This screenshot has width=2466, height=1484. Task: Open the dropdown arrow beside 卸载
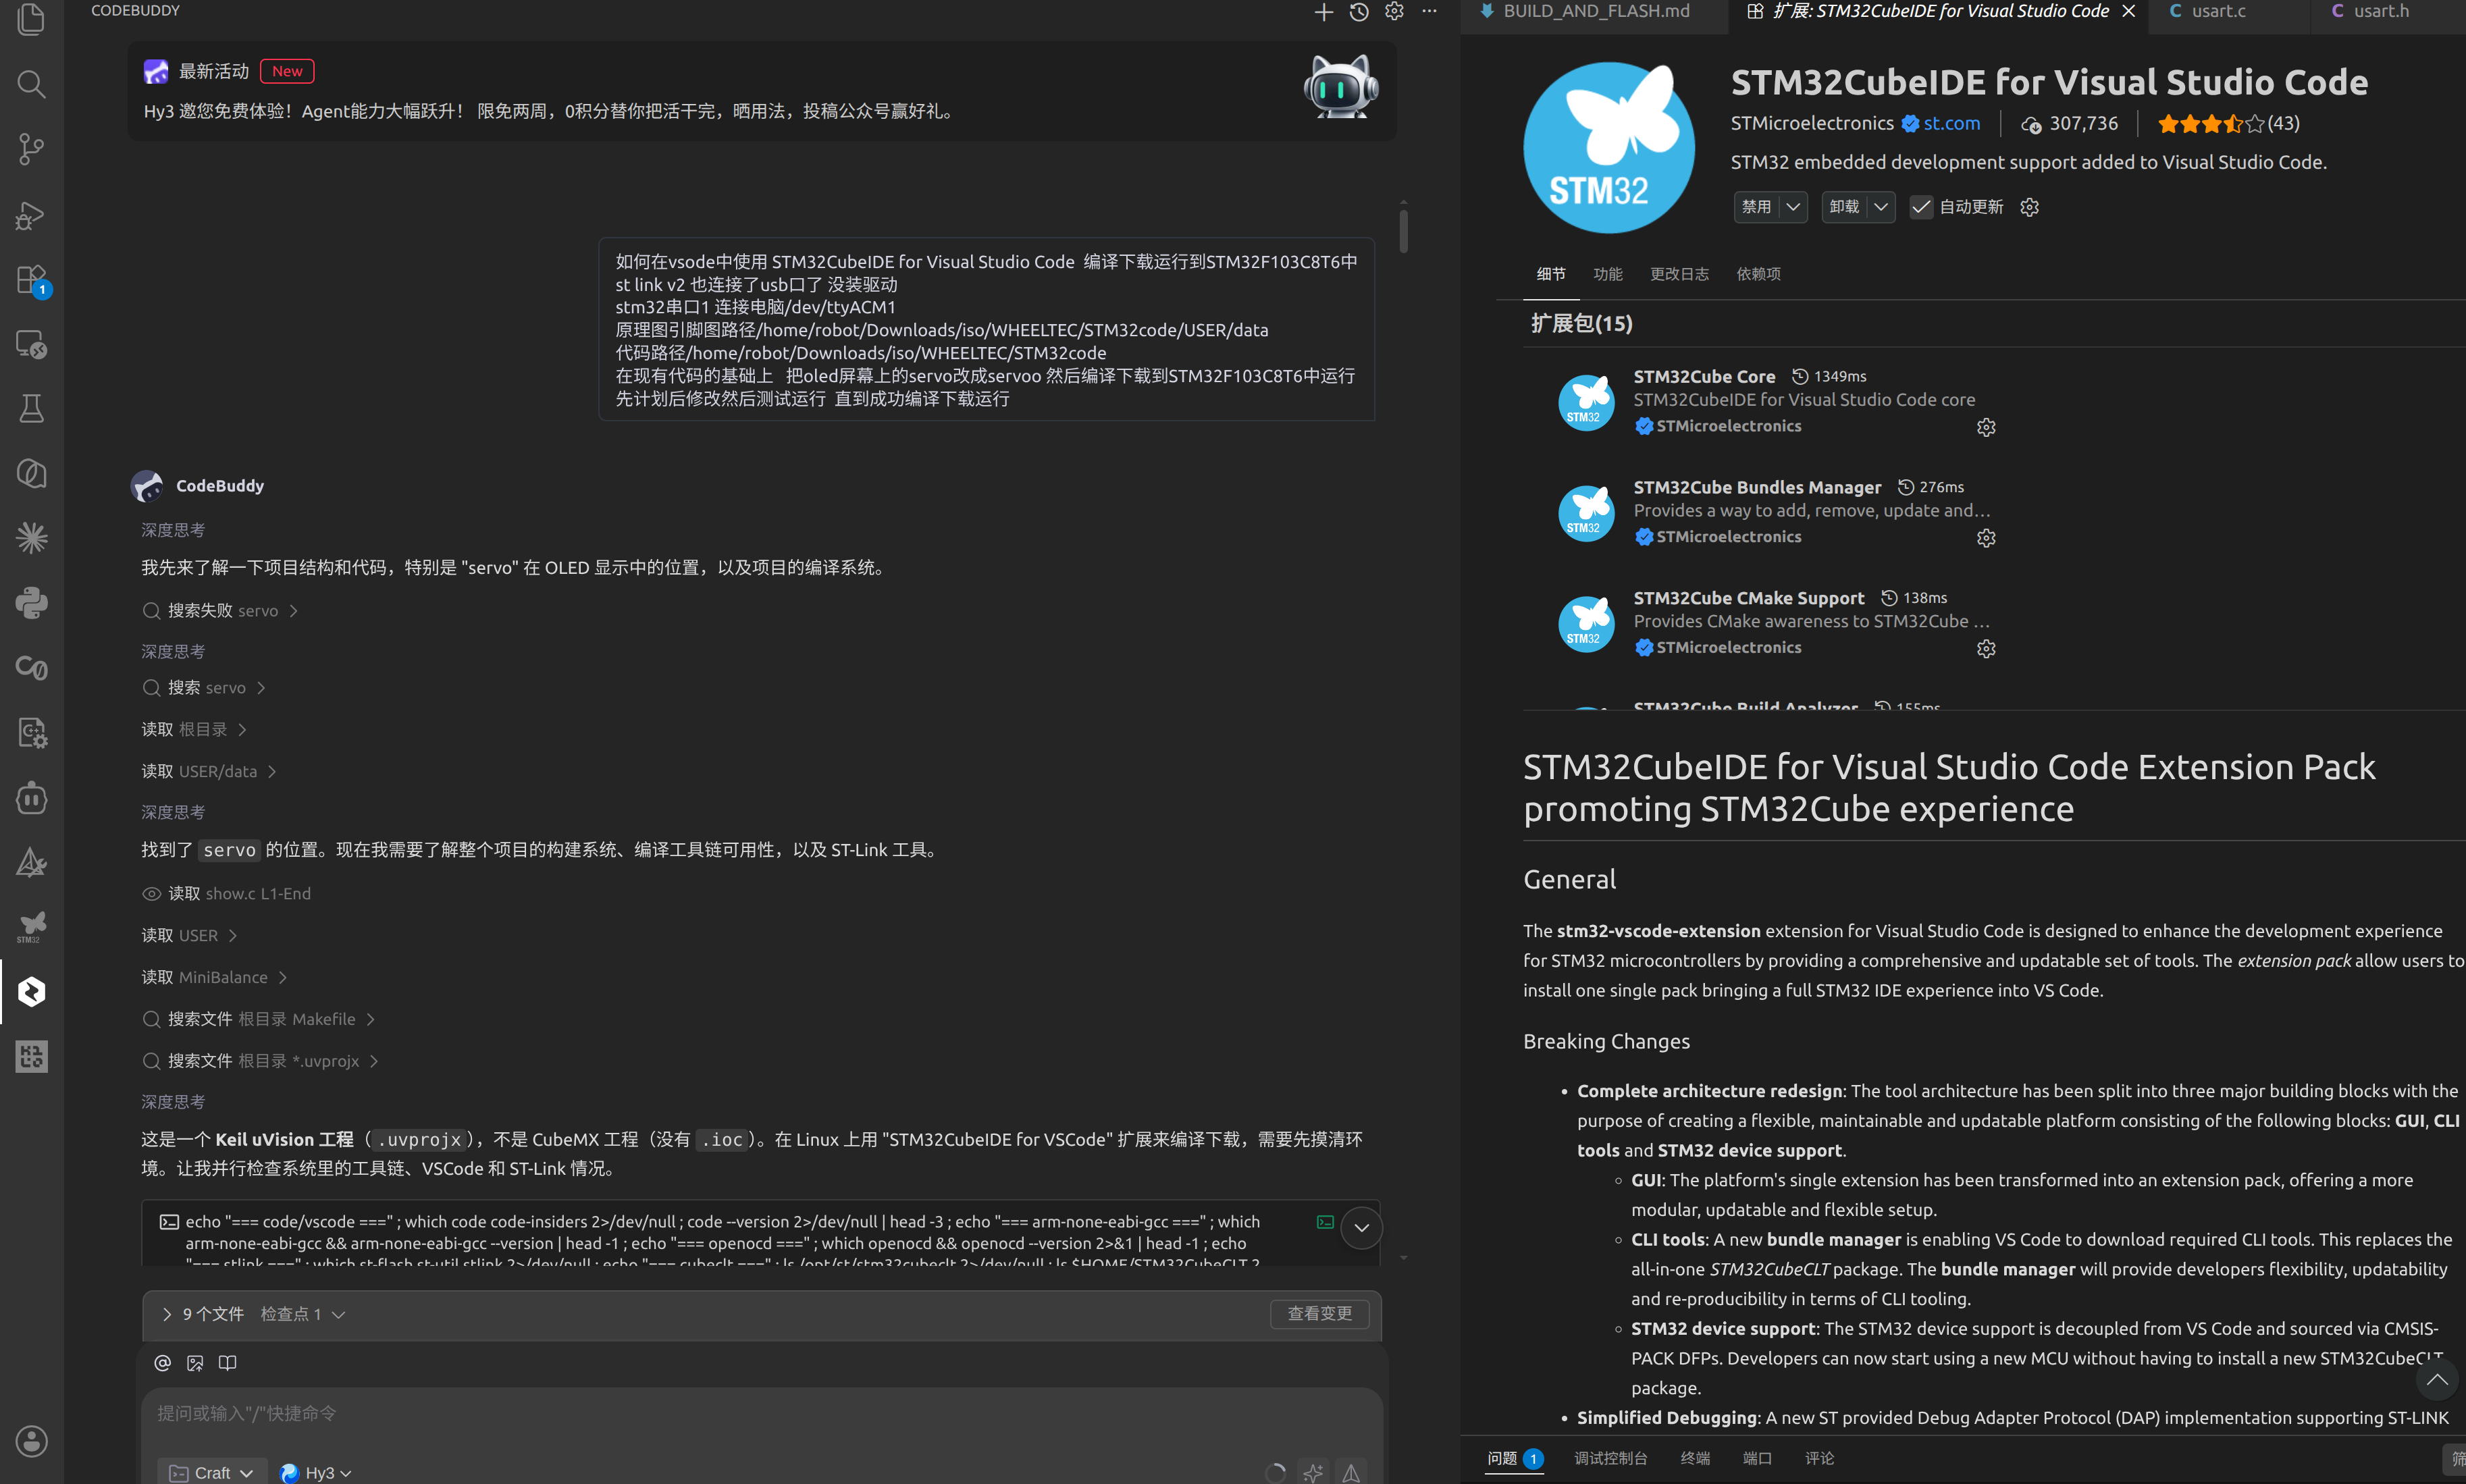point(1881,207)
